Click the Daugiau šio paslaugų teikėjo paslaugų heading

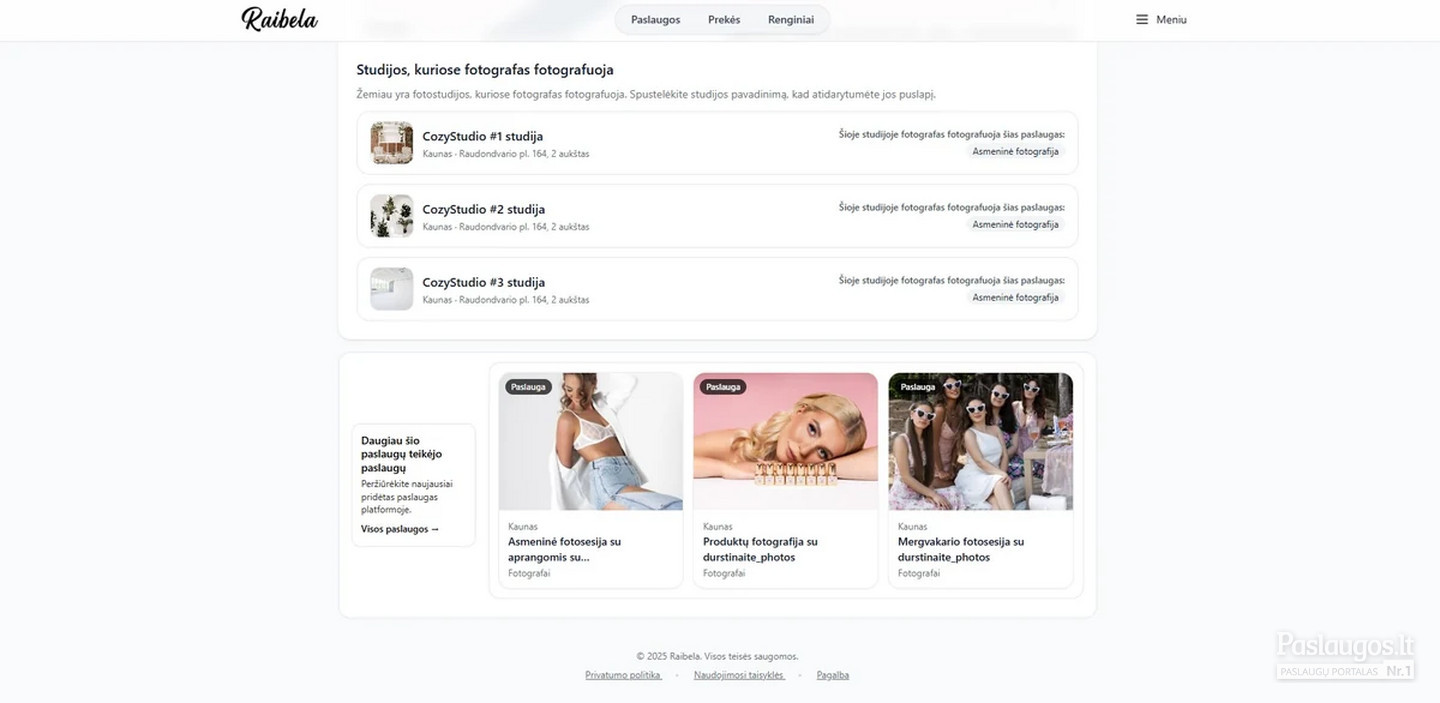[x=401, y=454]
